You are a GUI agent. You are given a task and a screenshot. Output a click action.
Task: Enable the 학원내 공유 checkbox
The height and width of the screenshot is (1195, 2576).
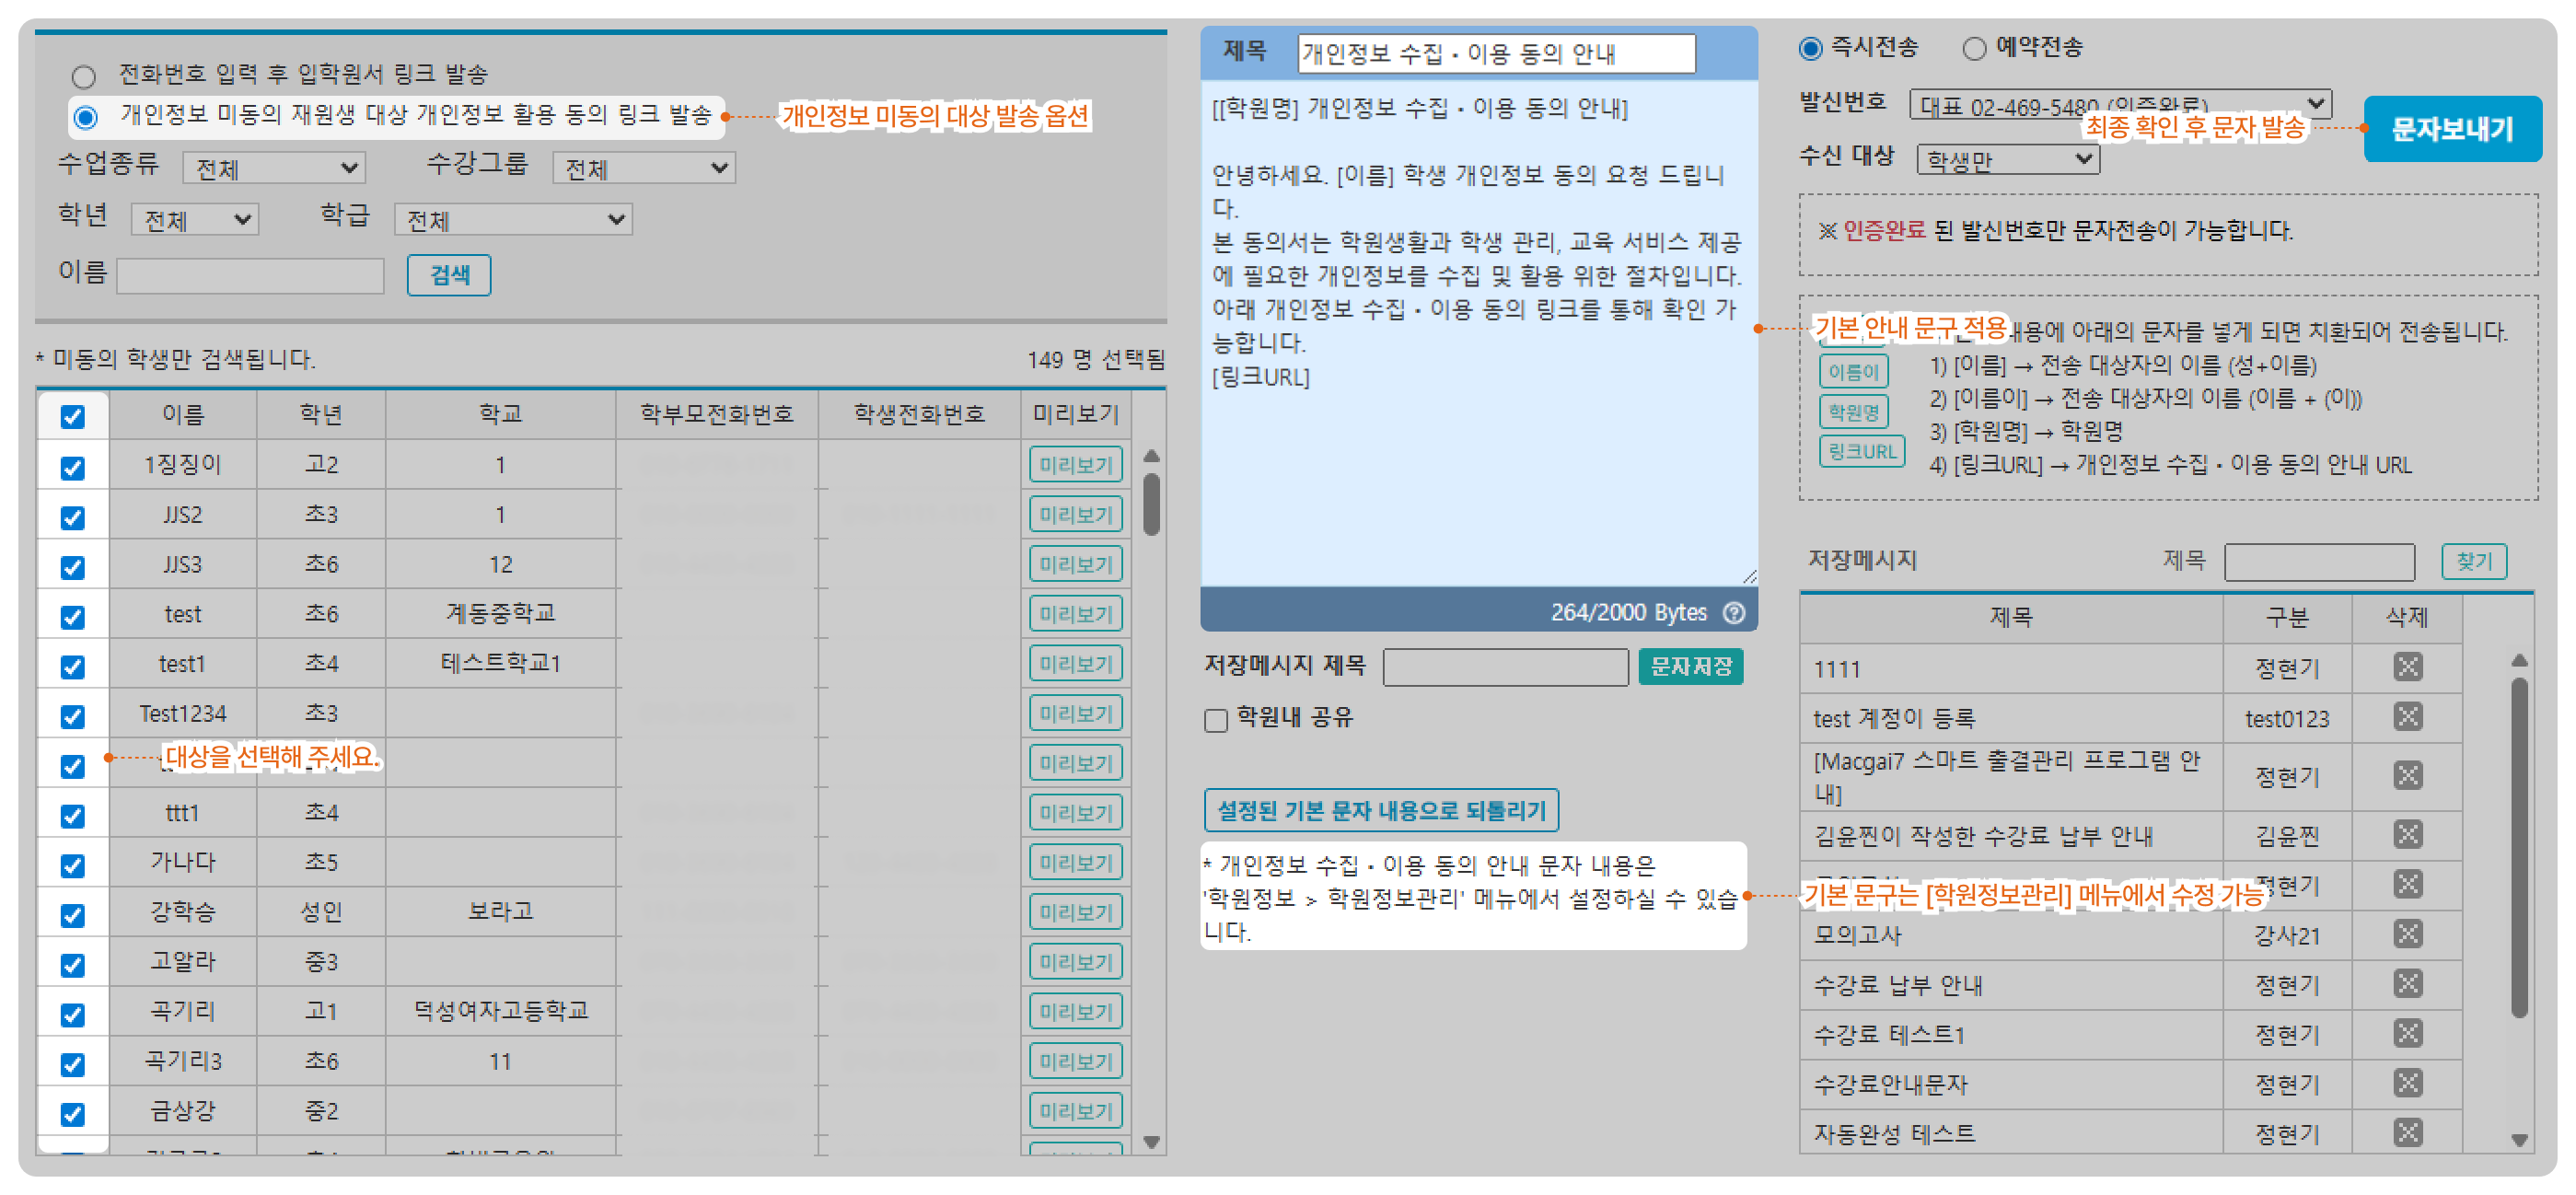pyautogui.click(x=1216, y=720)
